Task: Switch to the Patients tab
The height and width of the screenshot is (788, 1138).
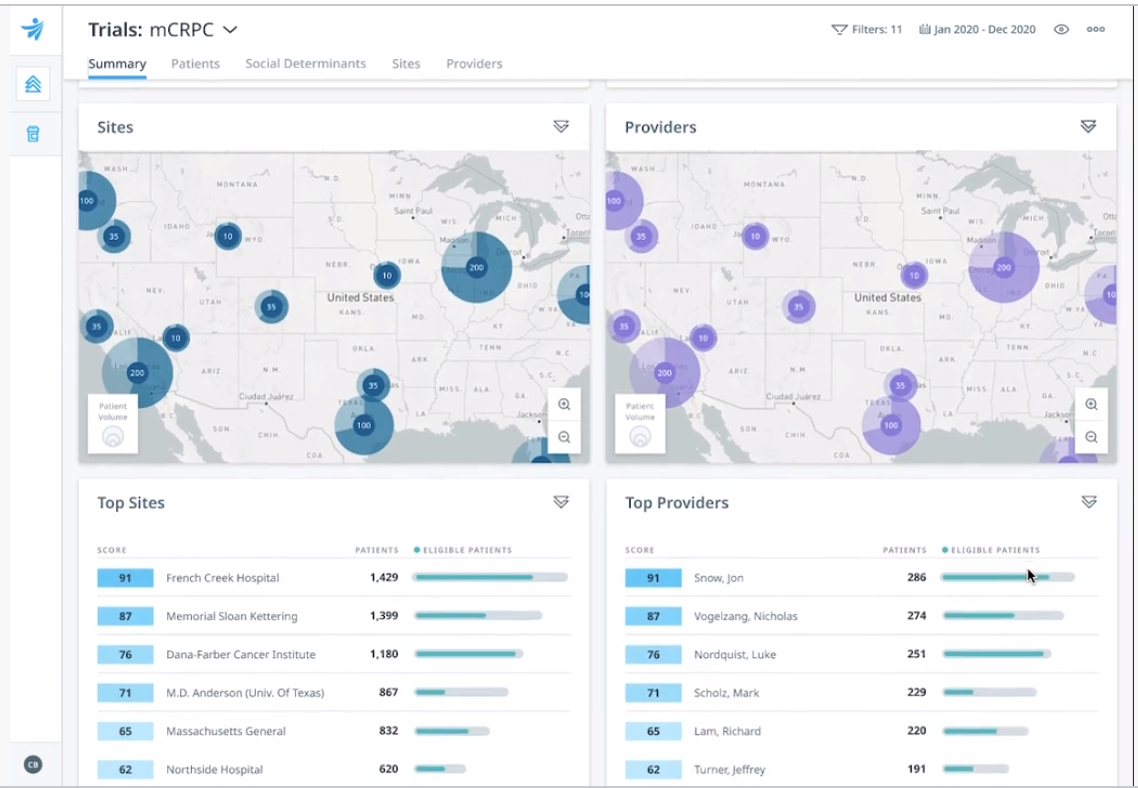Action: 195,64
